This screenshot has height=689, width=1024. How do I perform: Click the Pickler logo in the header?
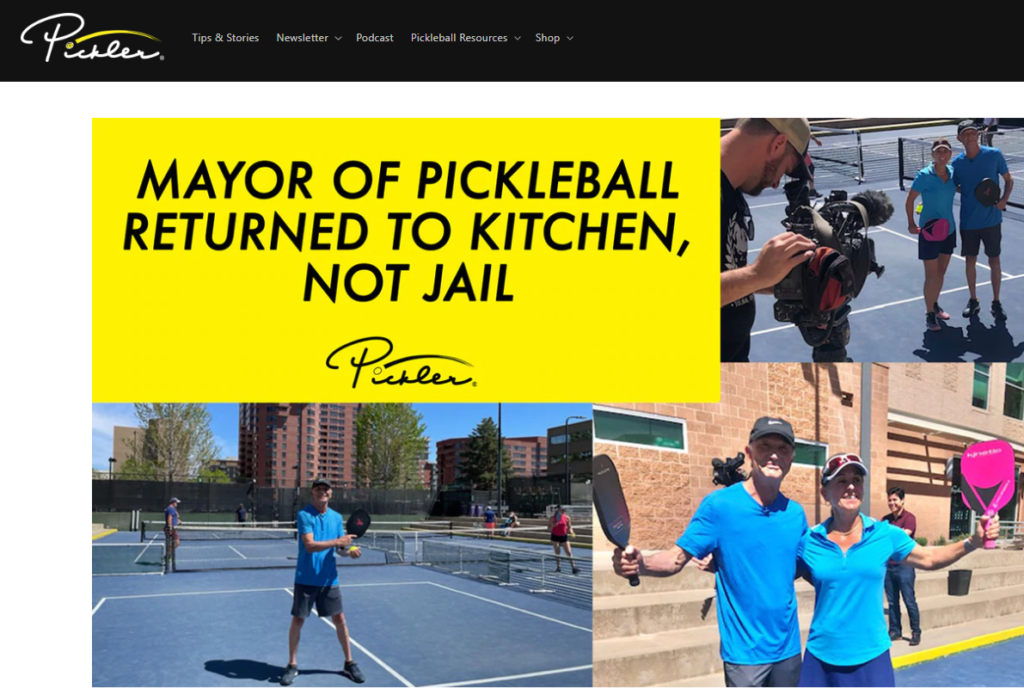point(91,38)
